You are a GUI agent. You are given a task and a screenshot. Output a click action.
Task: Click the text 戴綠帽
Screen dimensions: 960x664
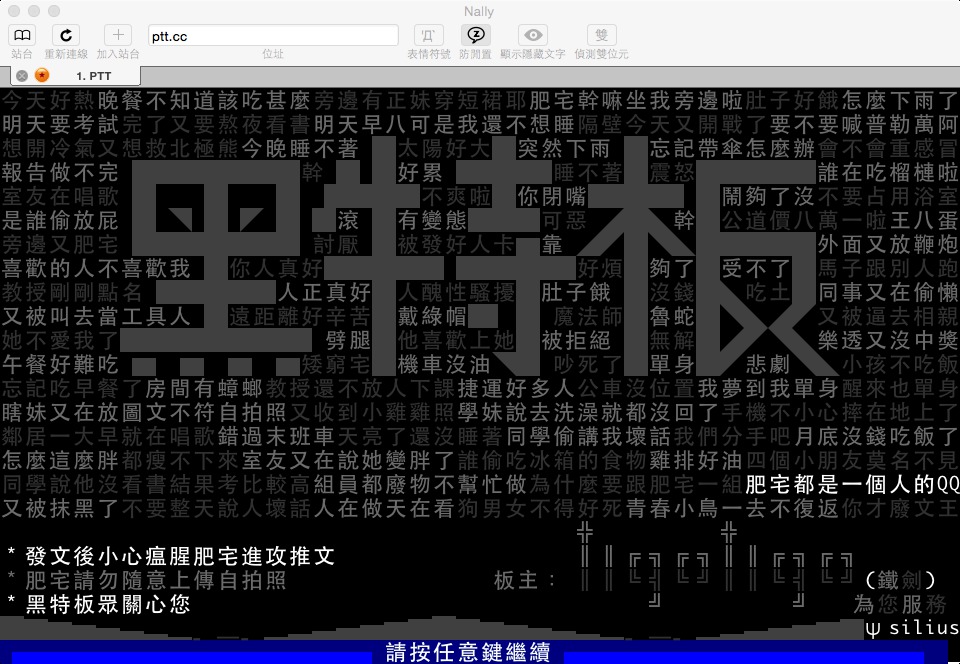[432, 317]
